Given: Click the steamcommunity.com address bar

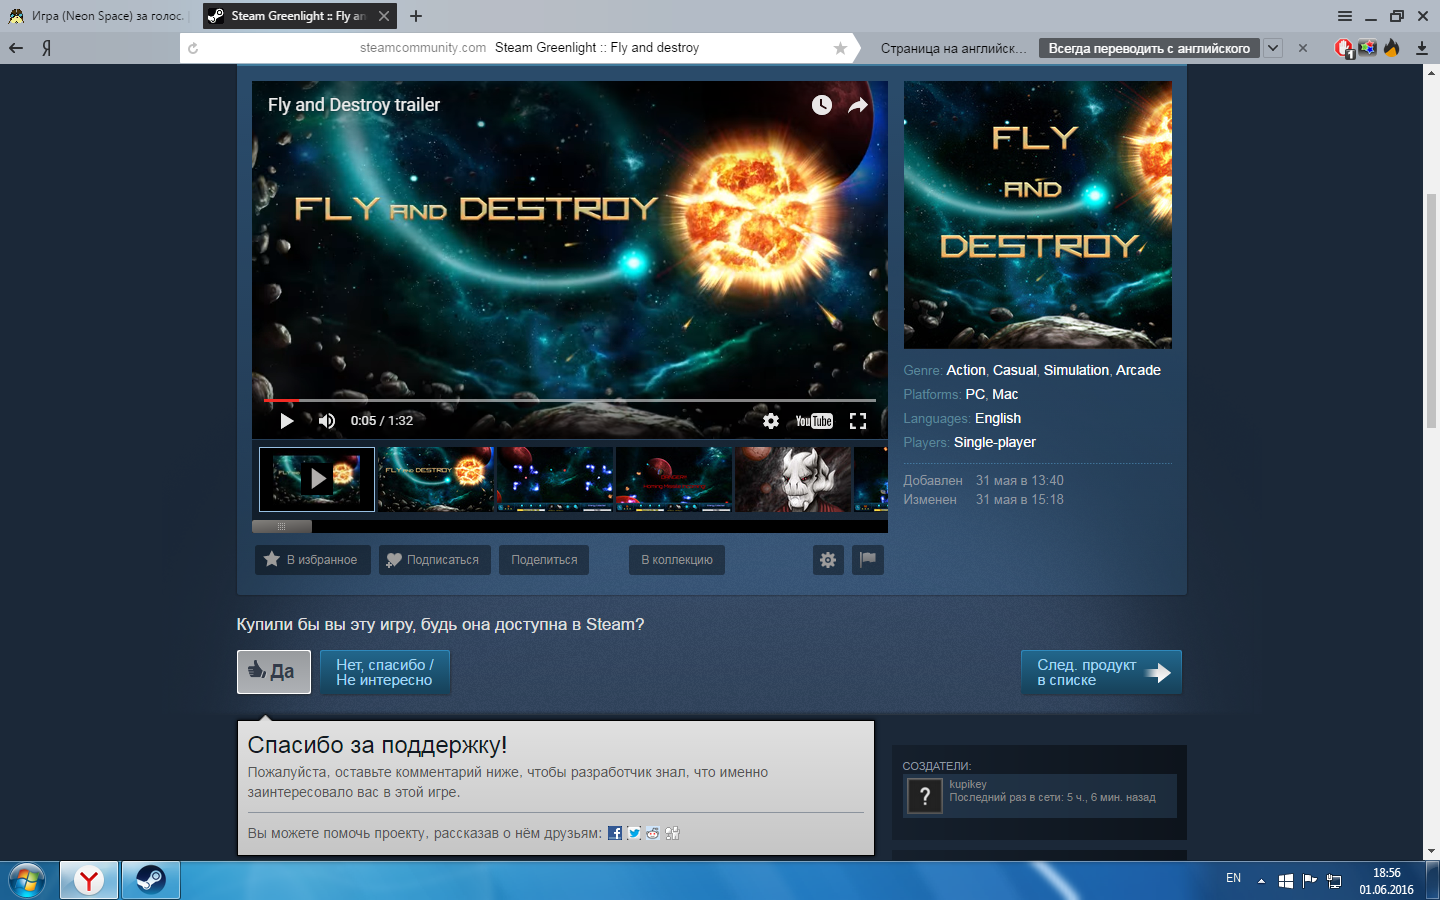Looking at the screenshot, I should click(x=520, y=48).
